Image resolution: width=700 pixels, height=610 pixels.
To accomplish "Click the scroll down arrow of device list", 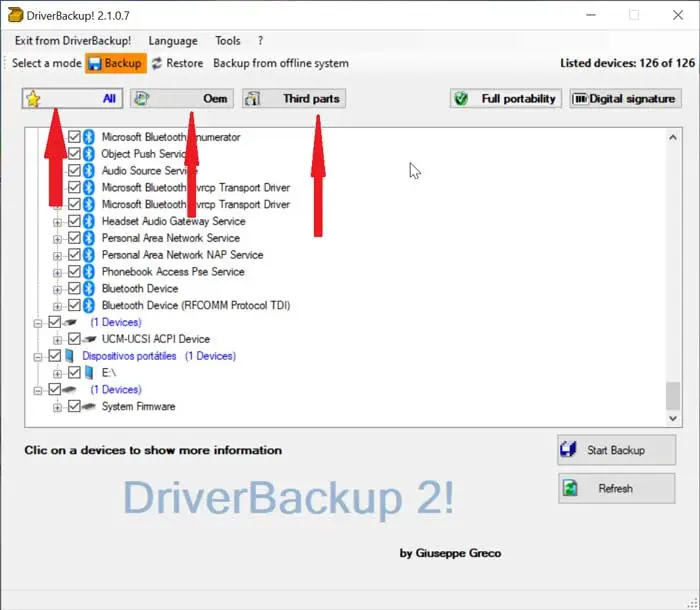I will coord(673,418).
